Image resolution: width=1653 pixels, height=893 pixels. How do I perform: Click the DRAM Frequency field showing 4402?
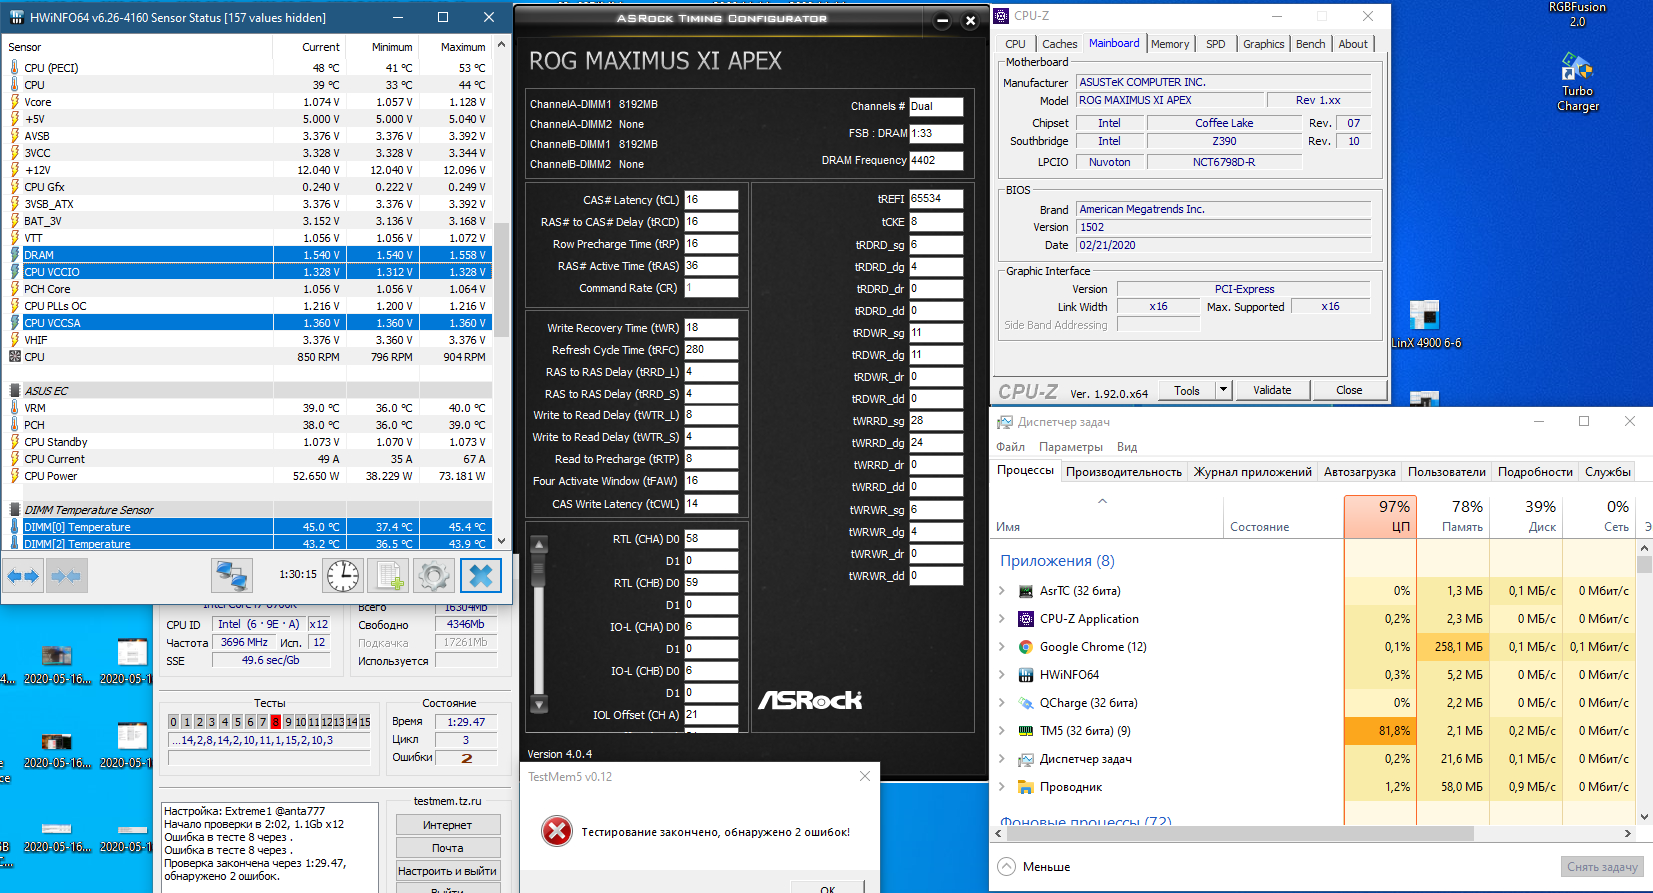[936, 160]
